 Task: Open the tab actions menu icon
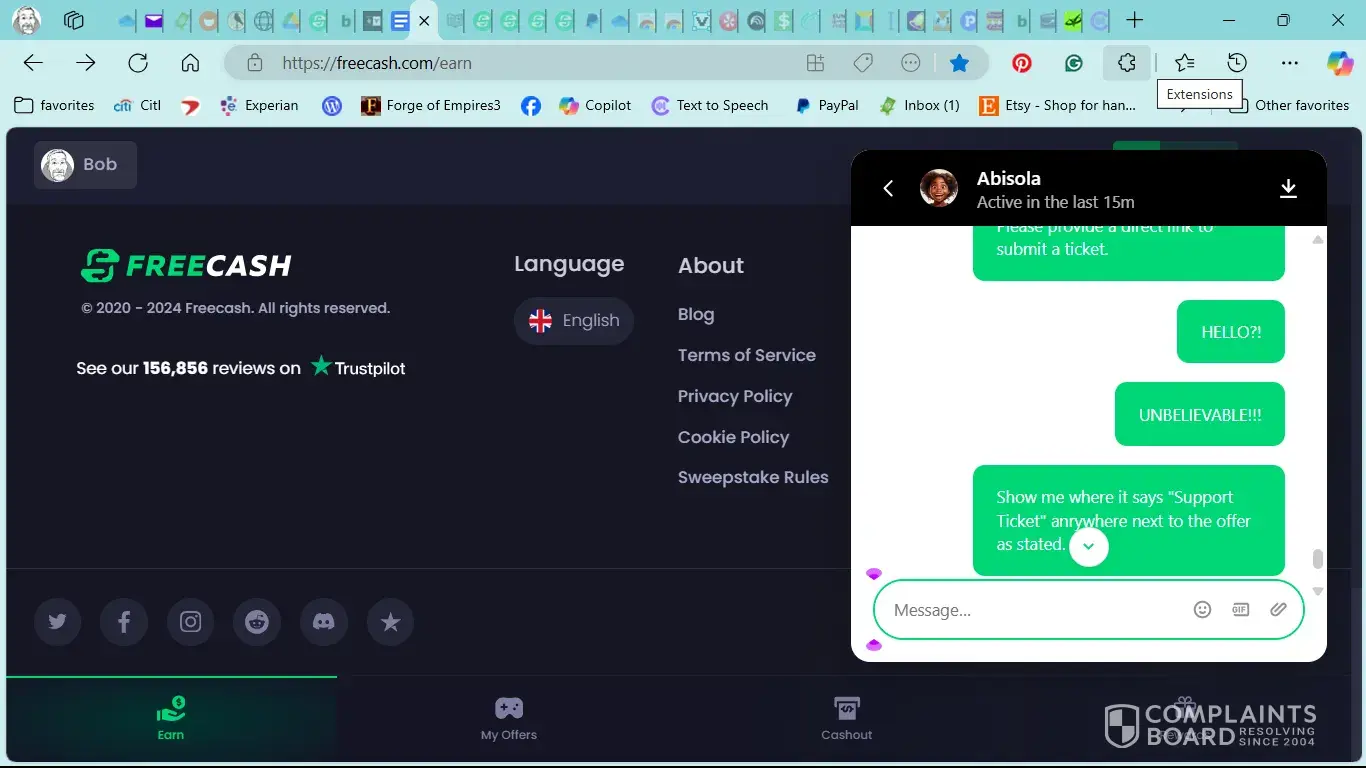coord(73,20)
